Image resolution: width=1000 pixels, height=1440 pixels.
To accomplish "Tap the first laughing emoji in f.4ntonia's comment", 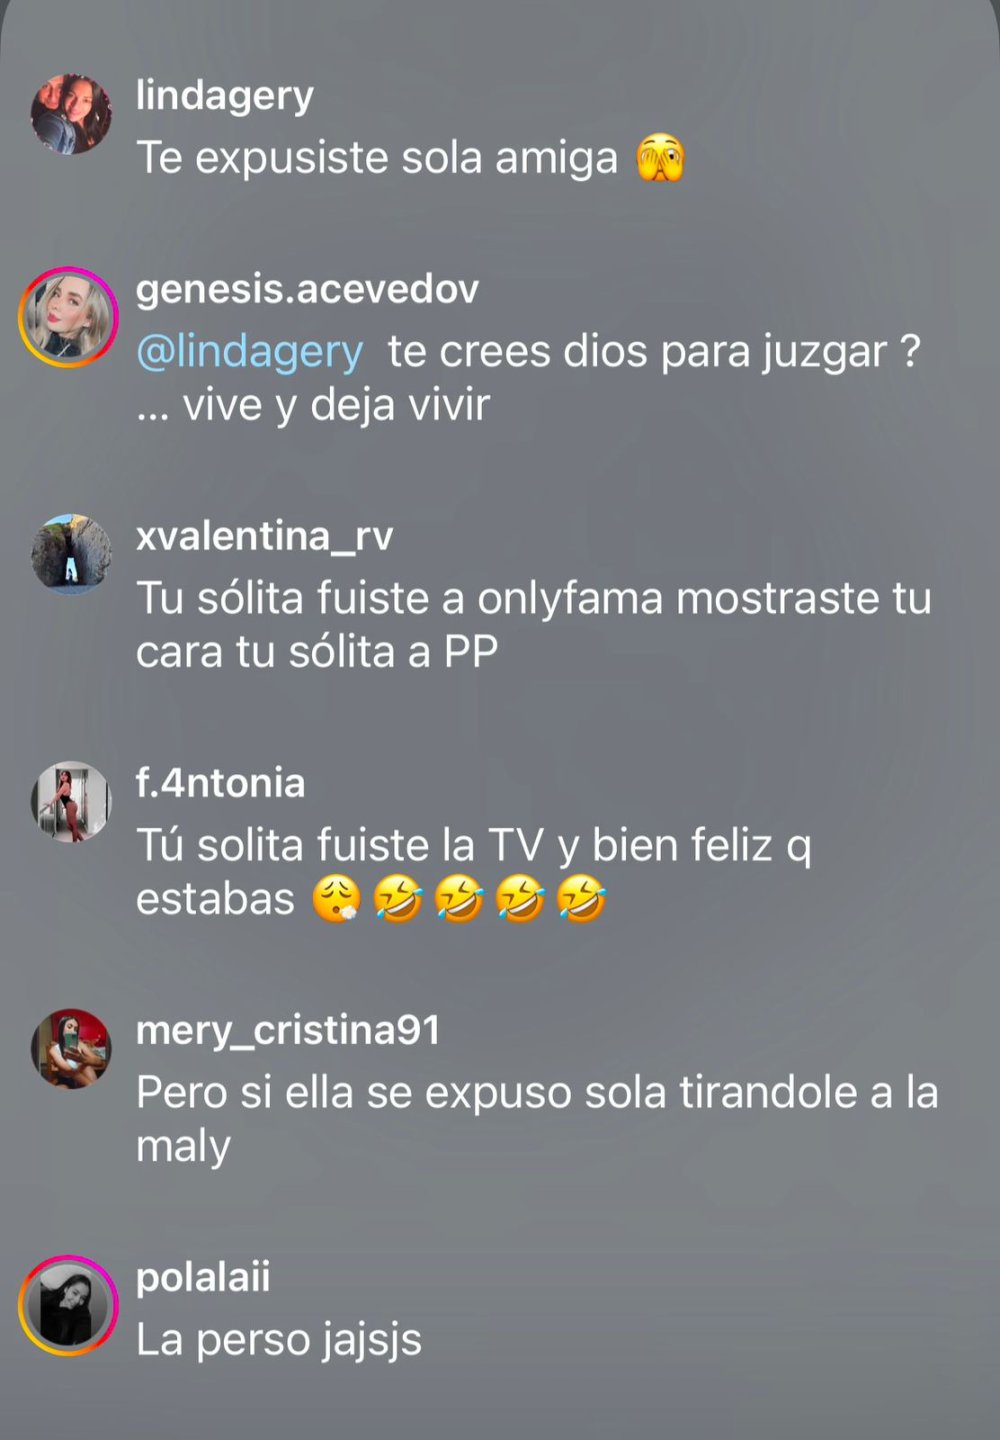I will click(398, 899).
